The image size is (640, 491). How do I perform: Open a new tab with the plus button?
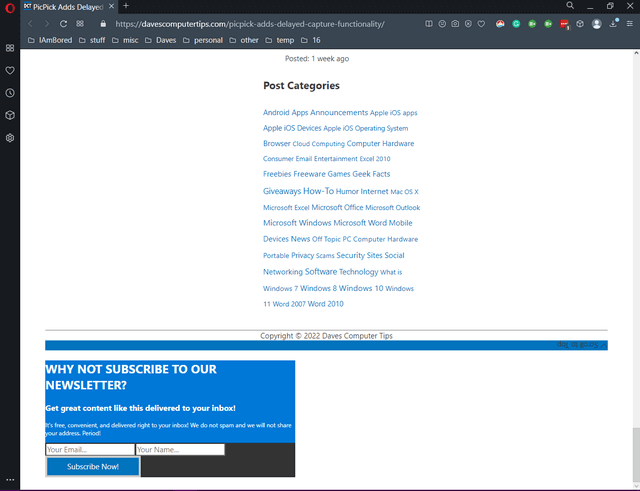point(126,6)
